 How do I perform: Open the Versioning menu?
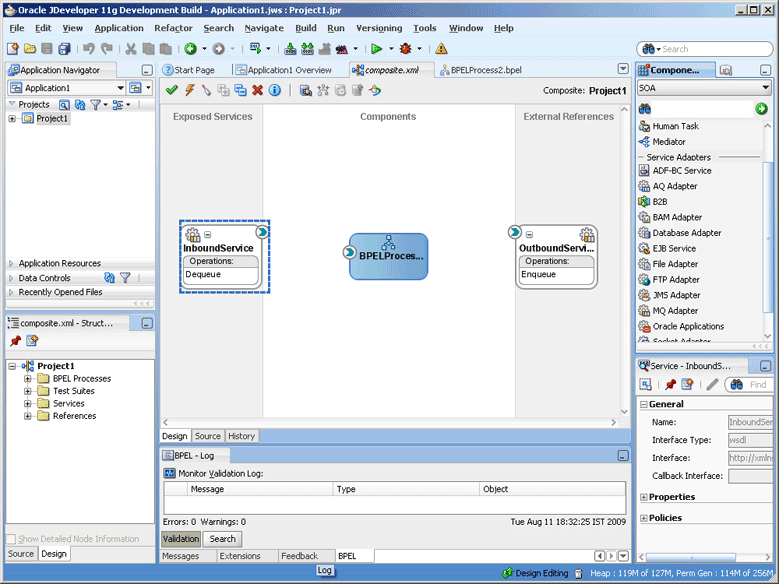pyautogui.click(x=379, y=28)
